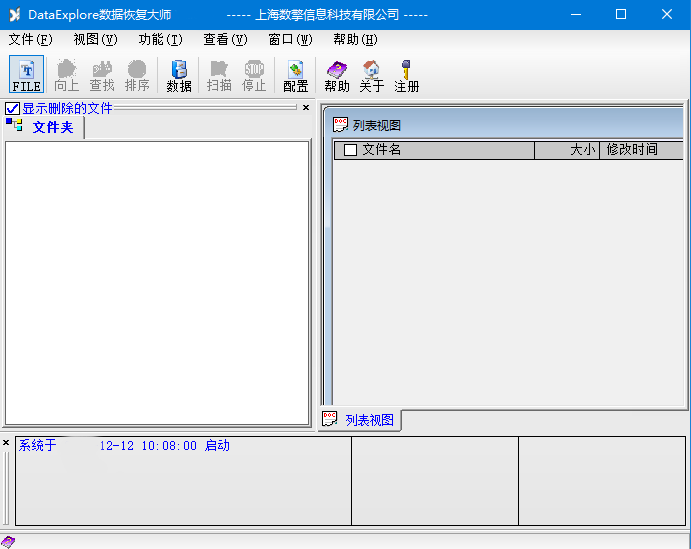Screen dimensions: 691x549
Task: Open the 配置 (config) toolbar tool
Action: pyautogui.click(x=295, y=74)
